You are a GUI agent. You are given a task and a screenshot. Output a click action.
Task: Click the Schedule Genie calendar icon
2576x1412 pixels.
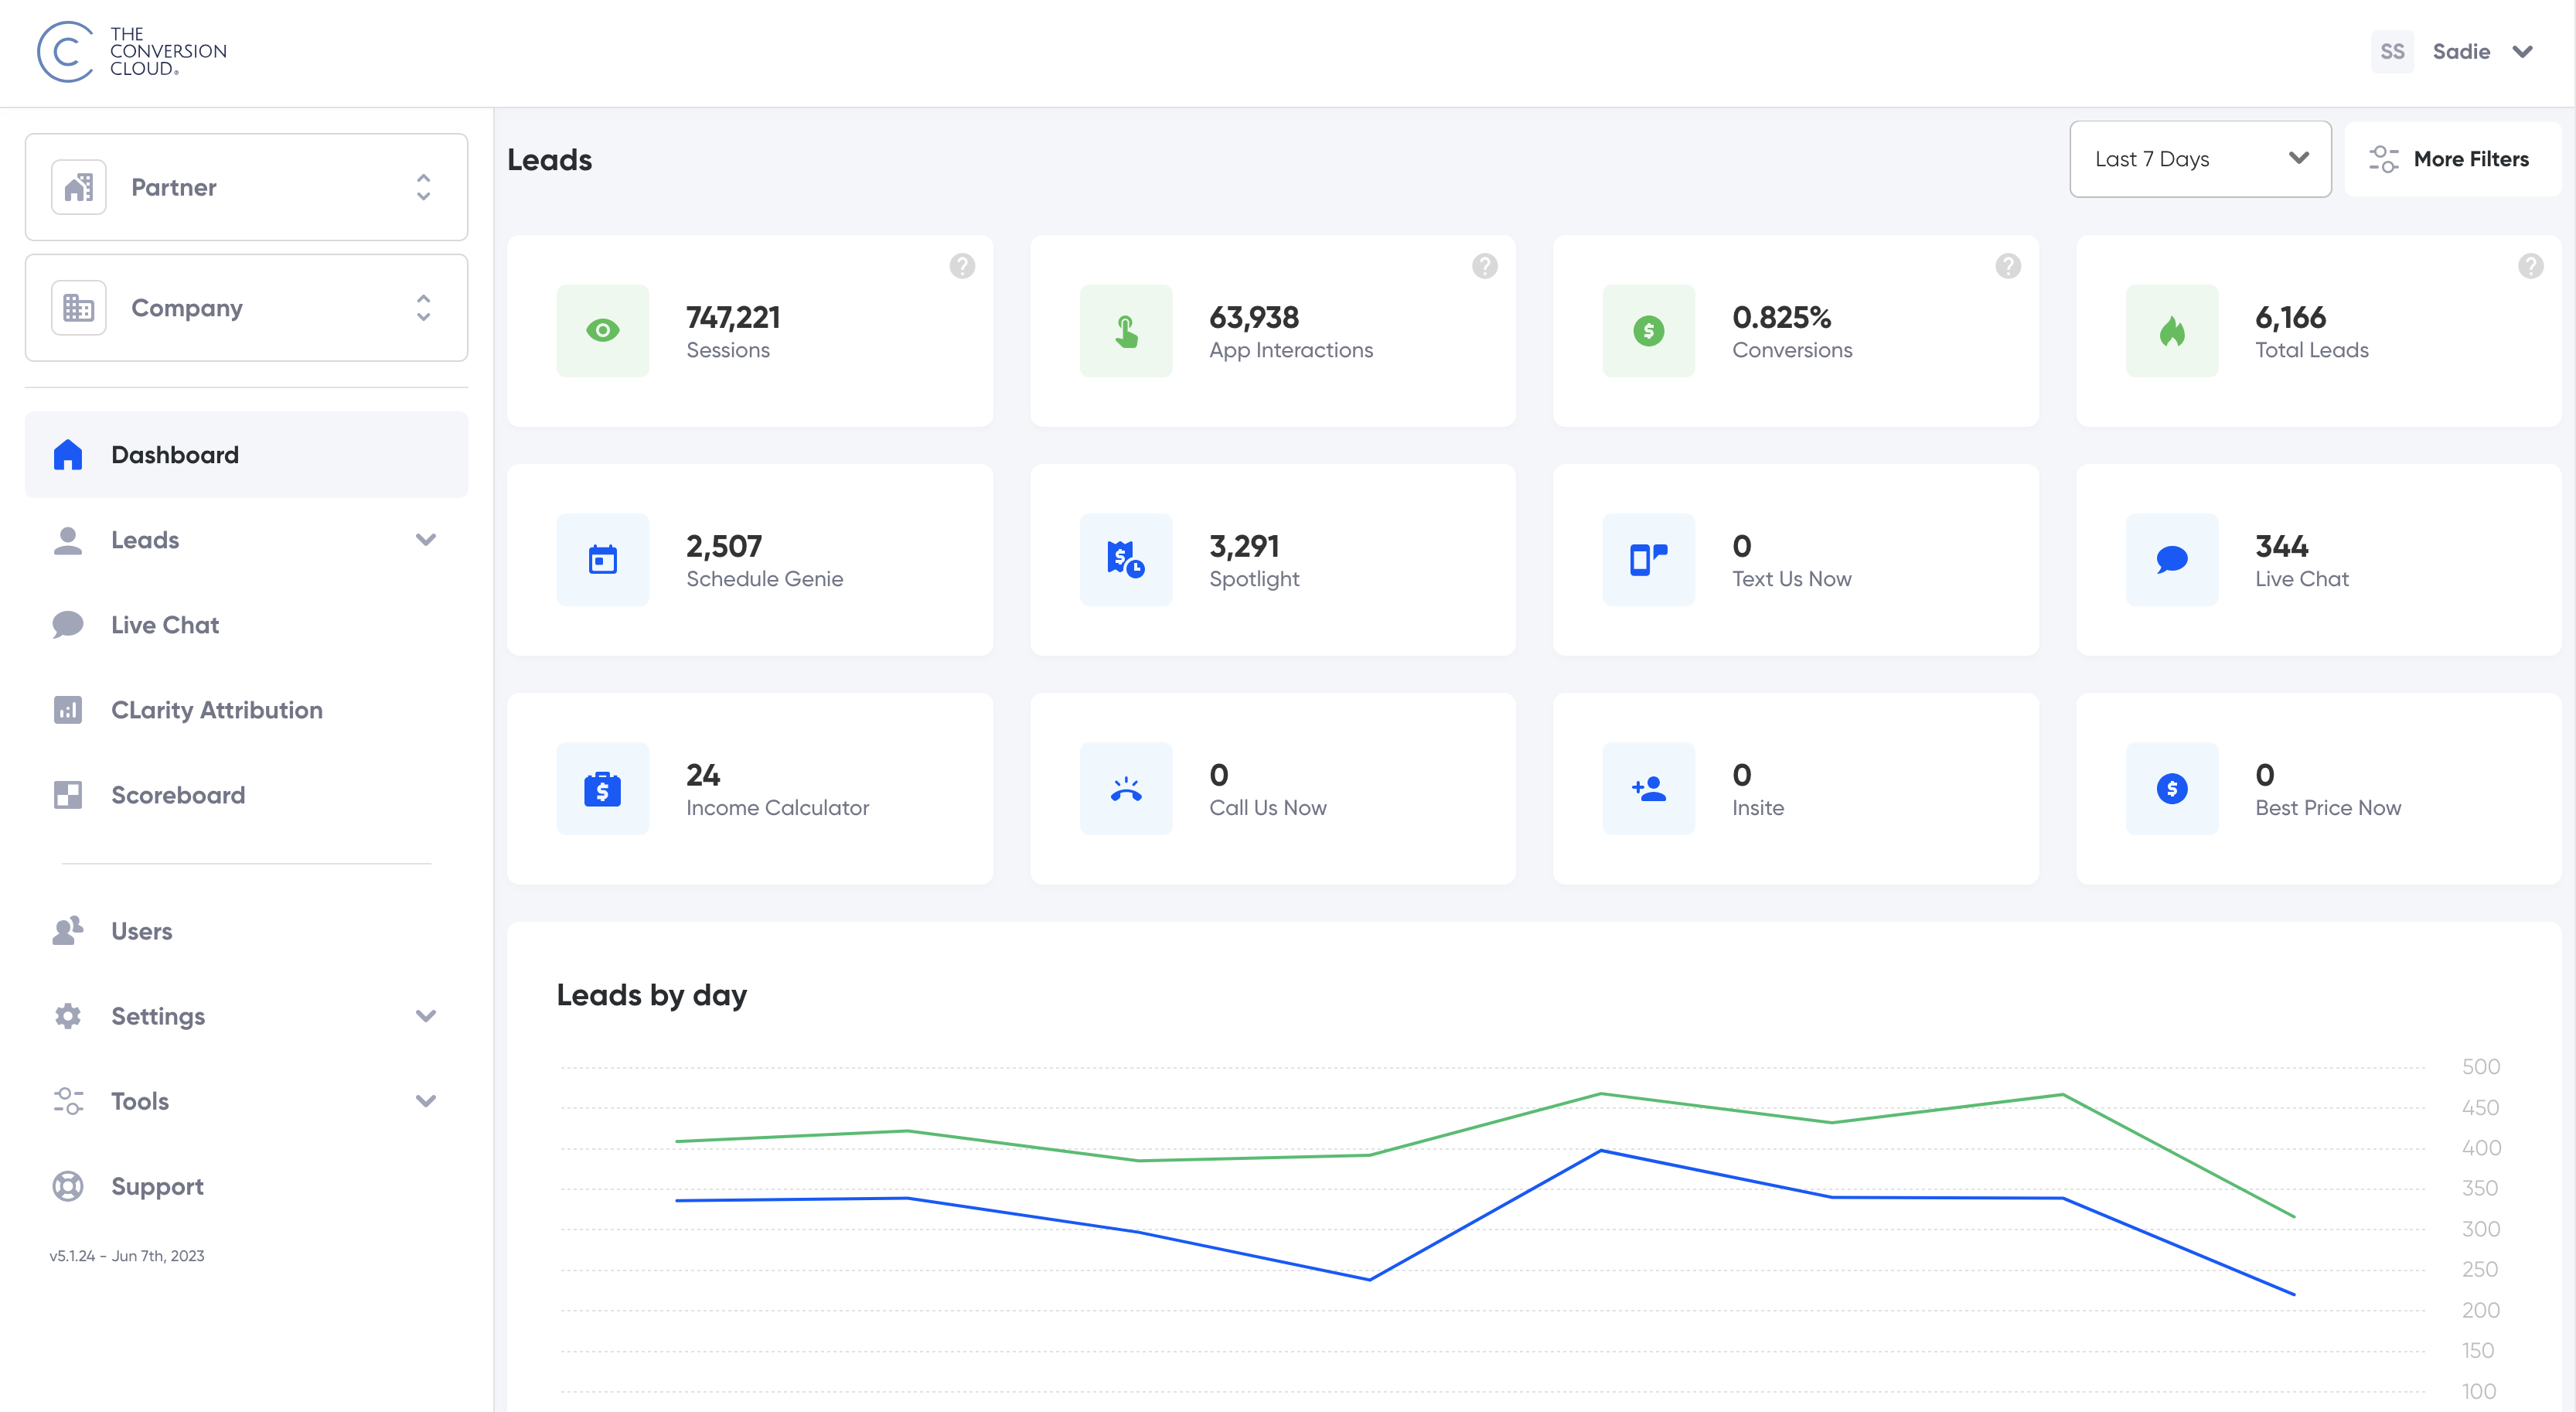tap(602, 559)
